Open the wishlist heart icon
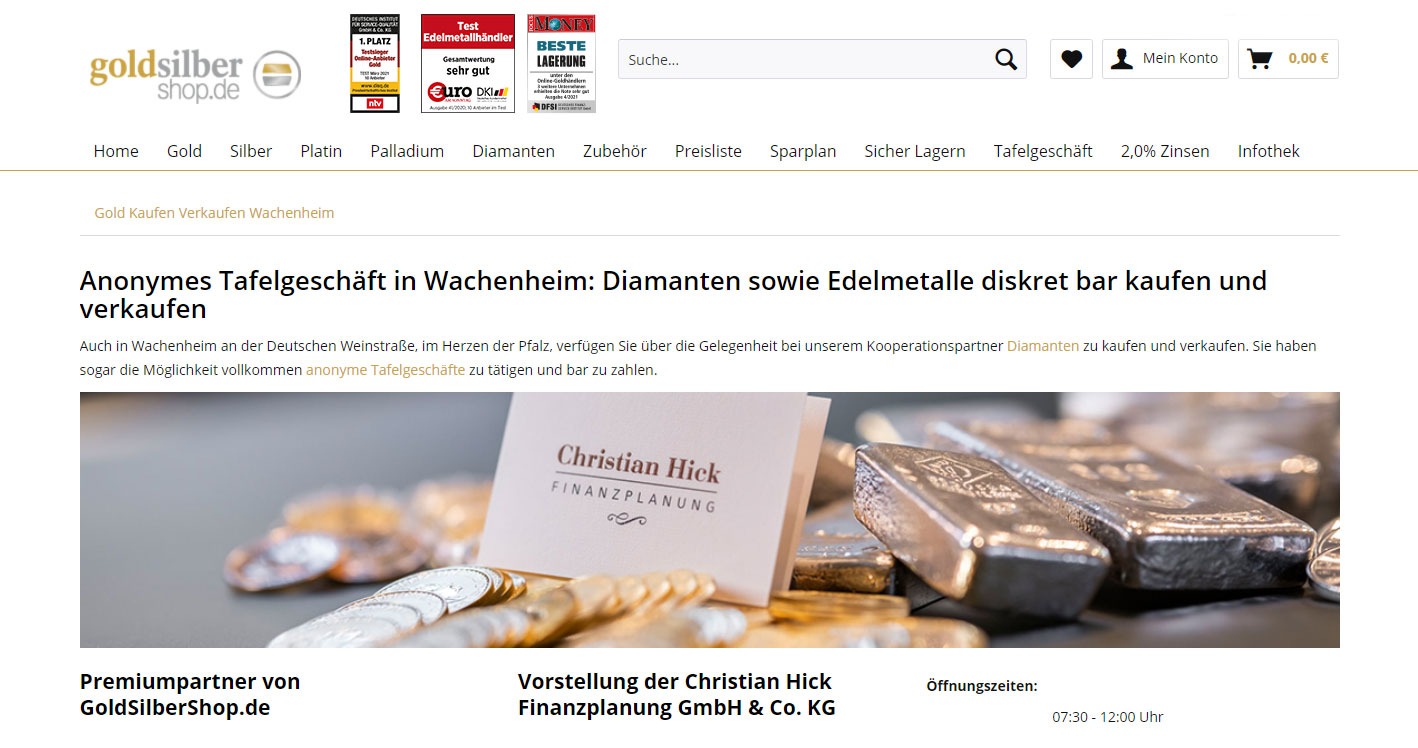The height and width of the screenshot is (748, 1418). tap(1071, 59)
